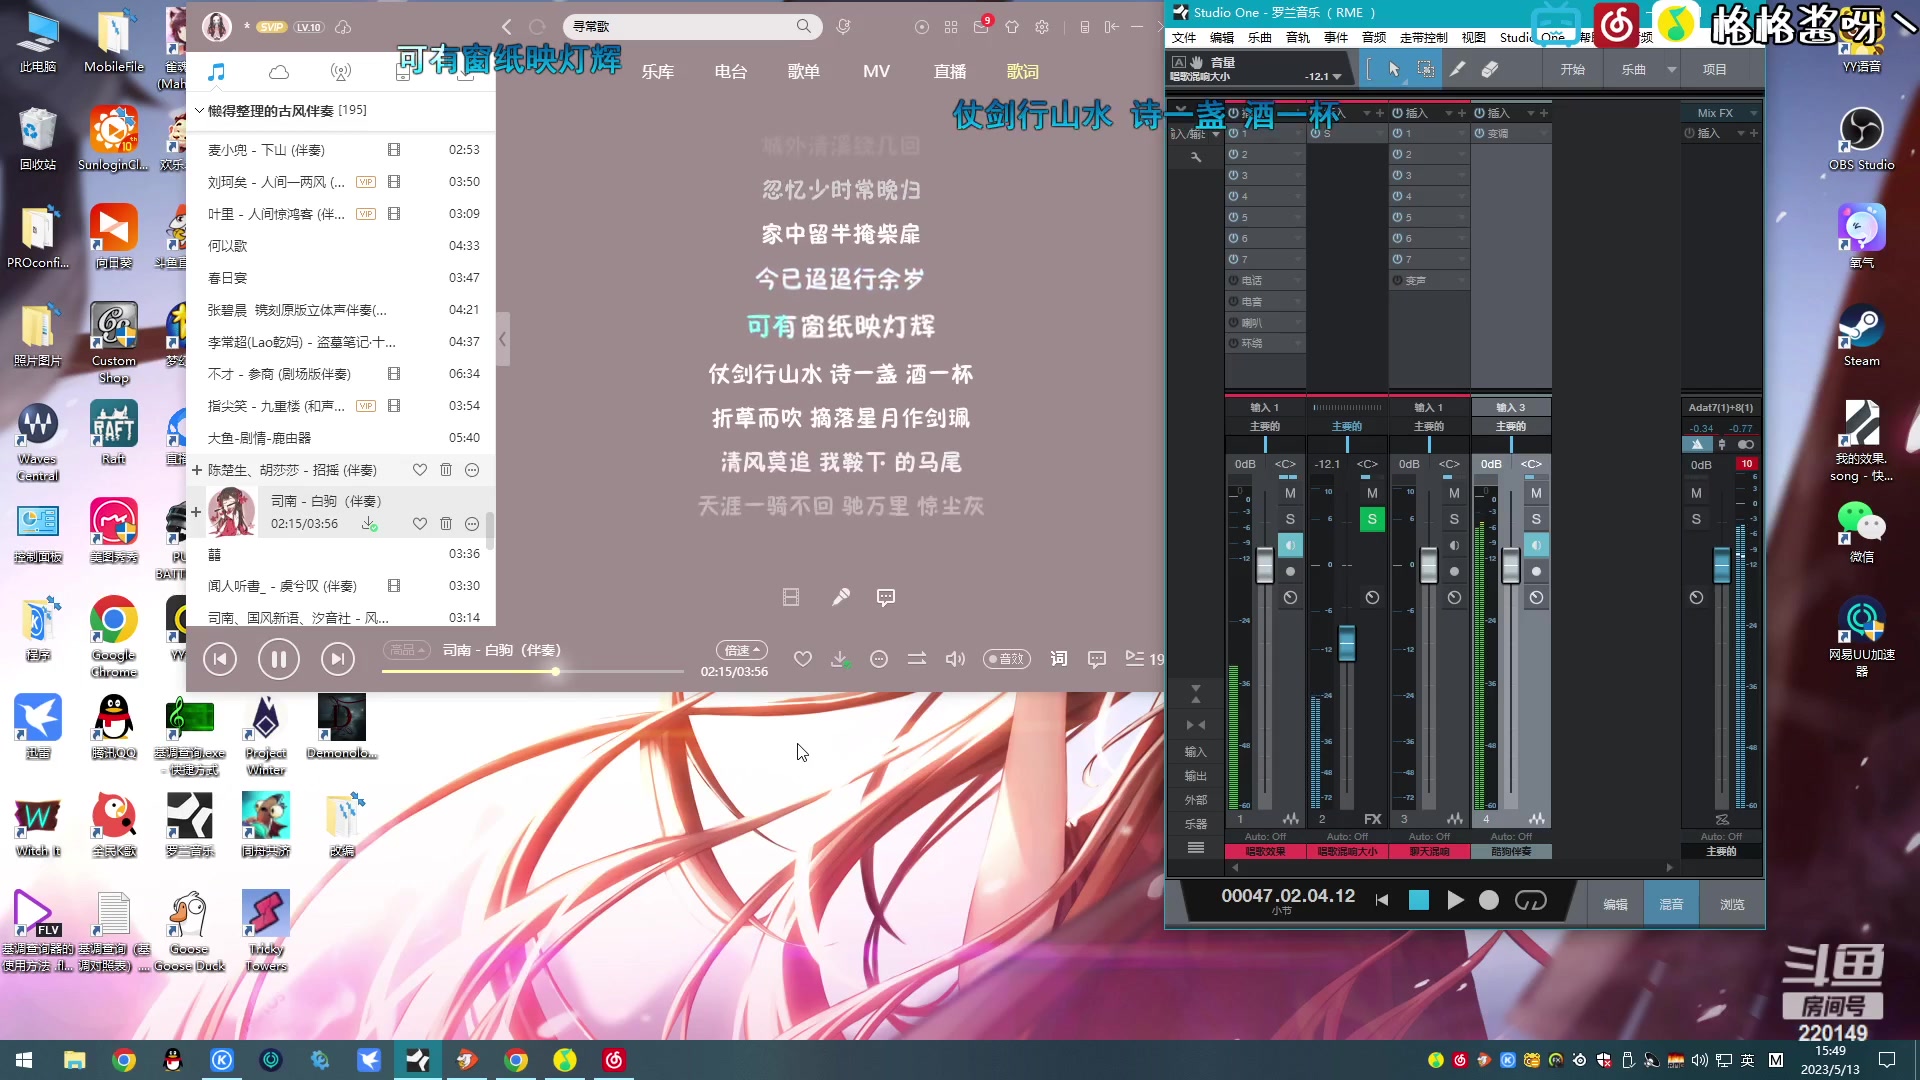The image size is (1920, 1080).
Task: Mute the main output channel
Action: pos(1696,493)
